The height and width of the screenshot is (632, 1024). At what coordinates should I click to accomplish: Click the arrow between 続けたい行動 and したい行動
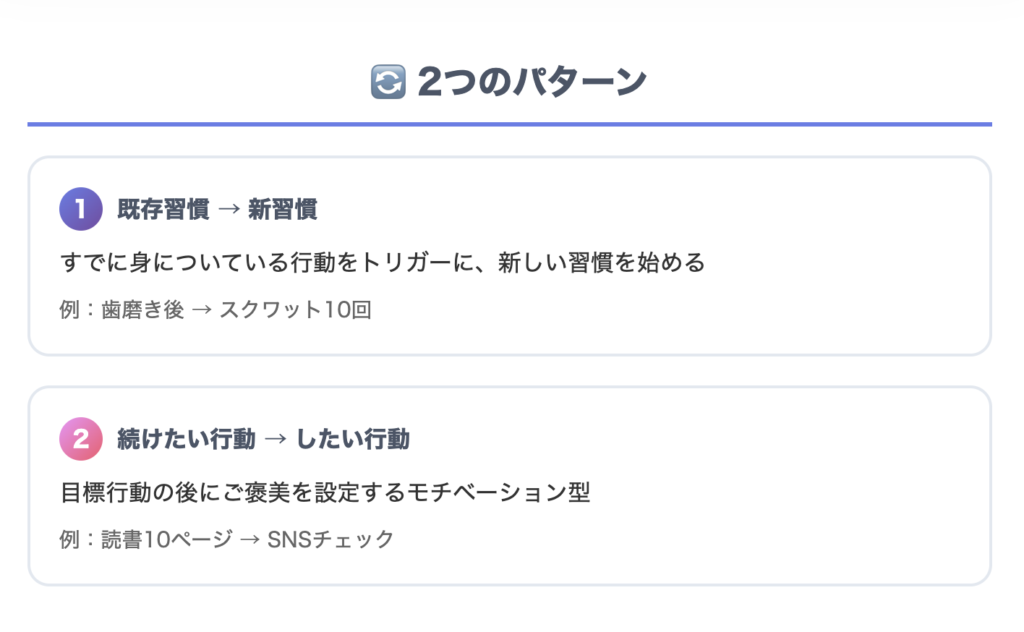275,439
